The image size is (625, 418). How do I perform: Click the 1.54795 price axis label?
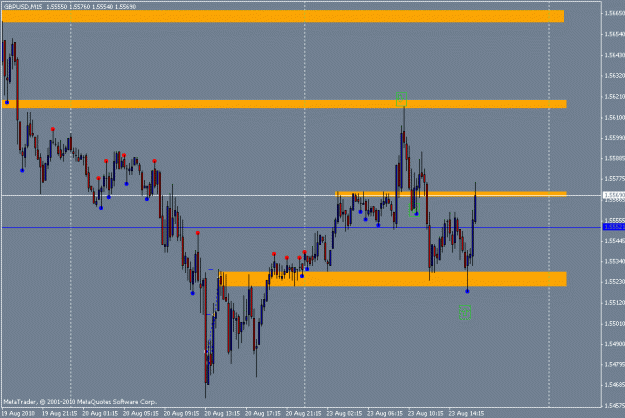(x=614, y=364)
